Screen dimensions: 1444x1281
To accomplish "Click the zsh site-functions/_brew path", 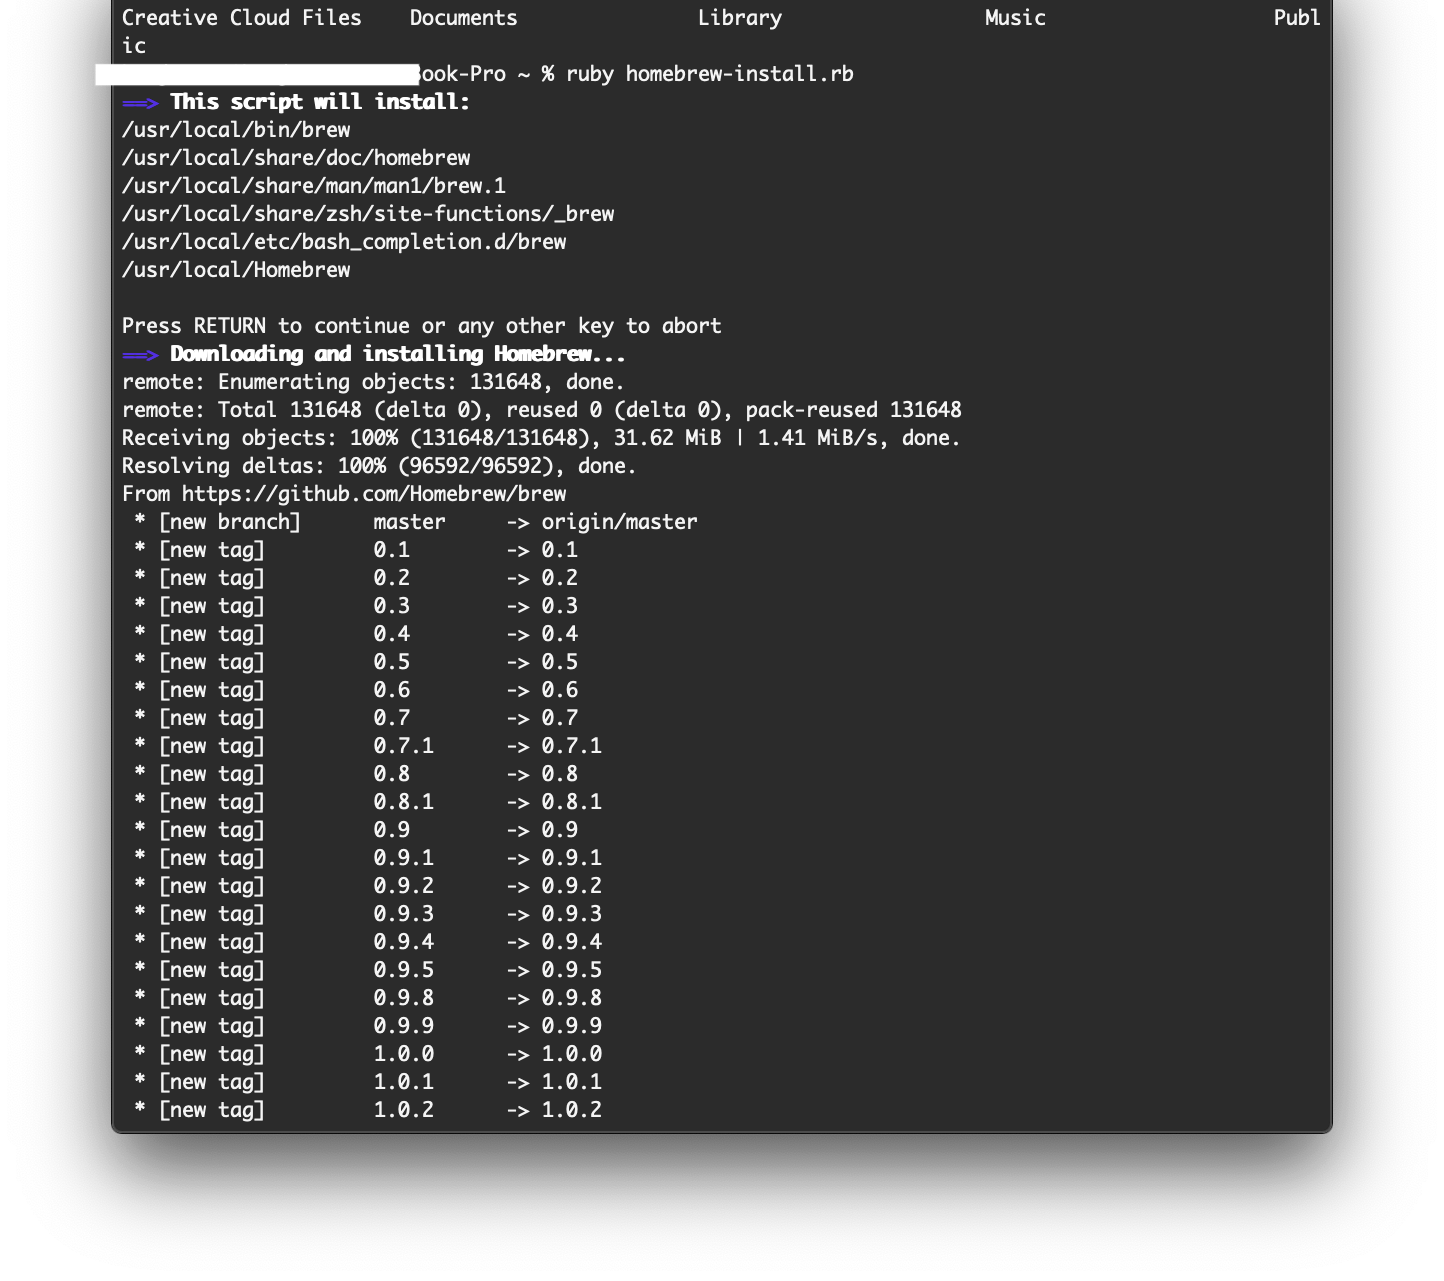I will (368, 214).
